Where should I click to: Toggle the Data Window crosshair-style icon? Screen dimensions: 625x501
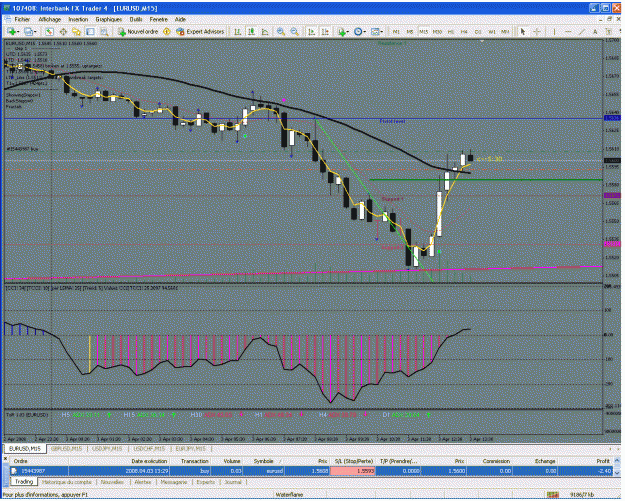point(63,31)
